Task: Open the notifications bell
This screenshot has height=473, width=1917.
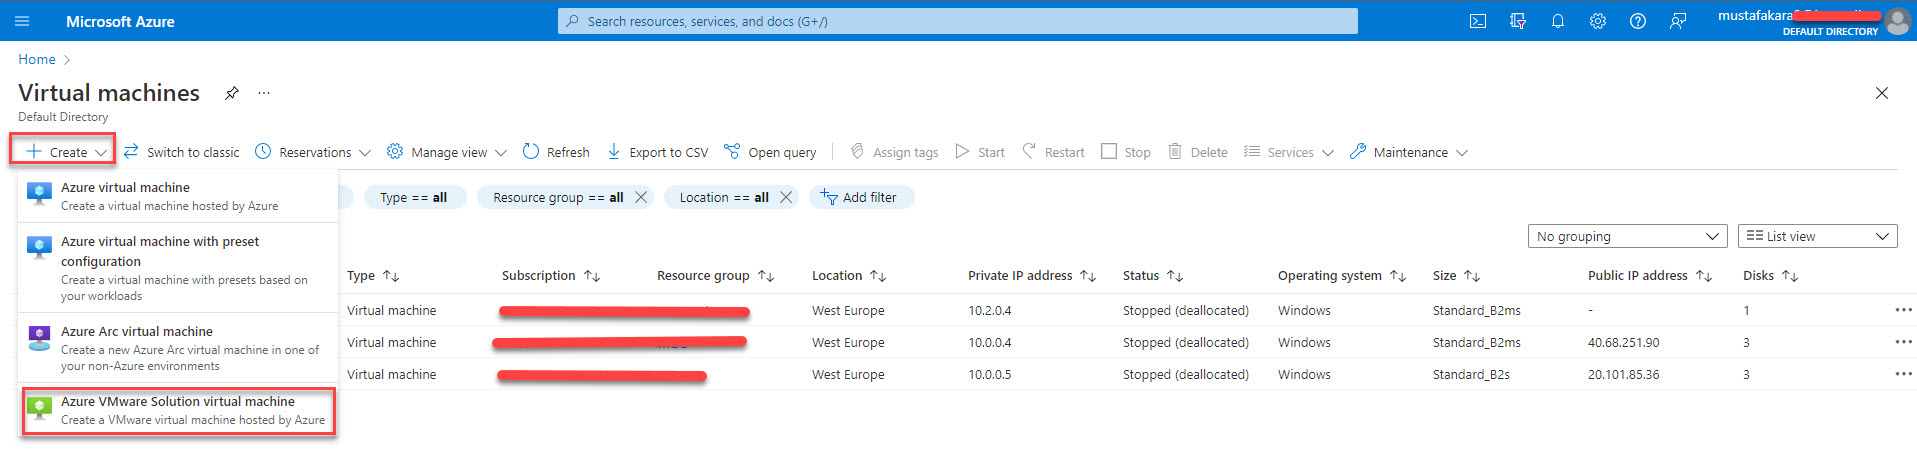Action: (x=1557, y=21)
